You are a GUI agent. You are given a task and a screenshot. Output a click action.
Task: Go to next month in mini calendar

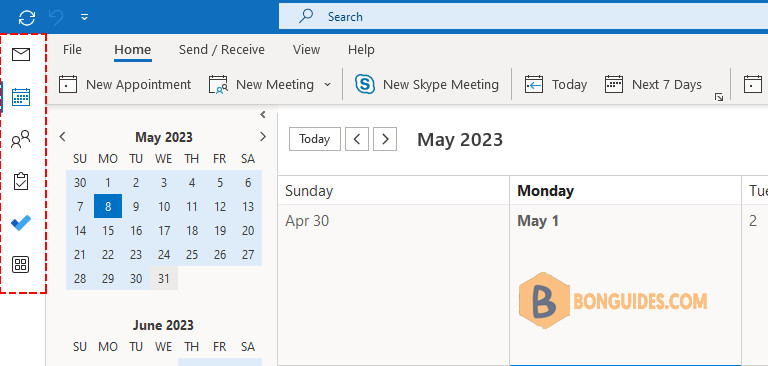pyautogui.click(x=263, y=137)
